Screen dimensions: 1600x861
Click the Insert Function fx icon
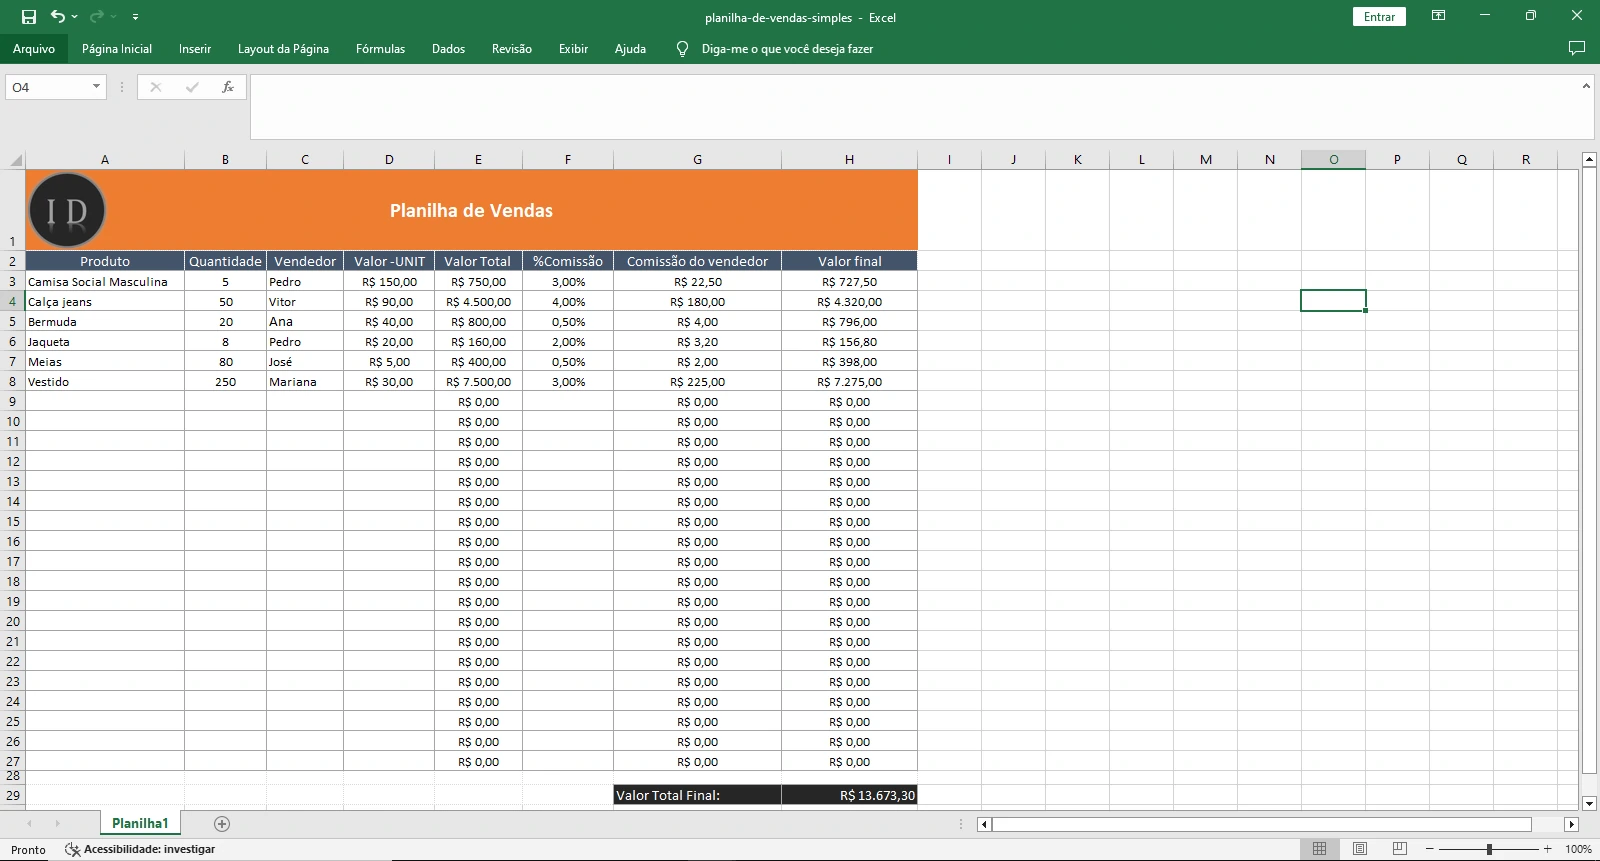coord(228,87)
